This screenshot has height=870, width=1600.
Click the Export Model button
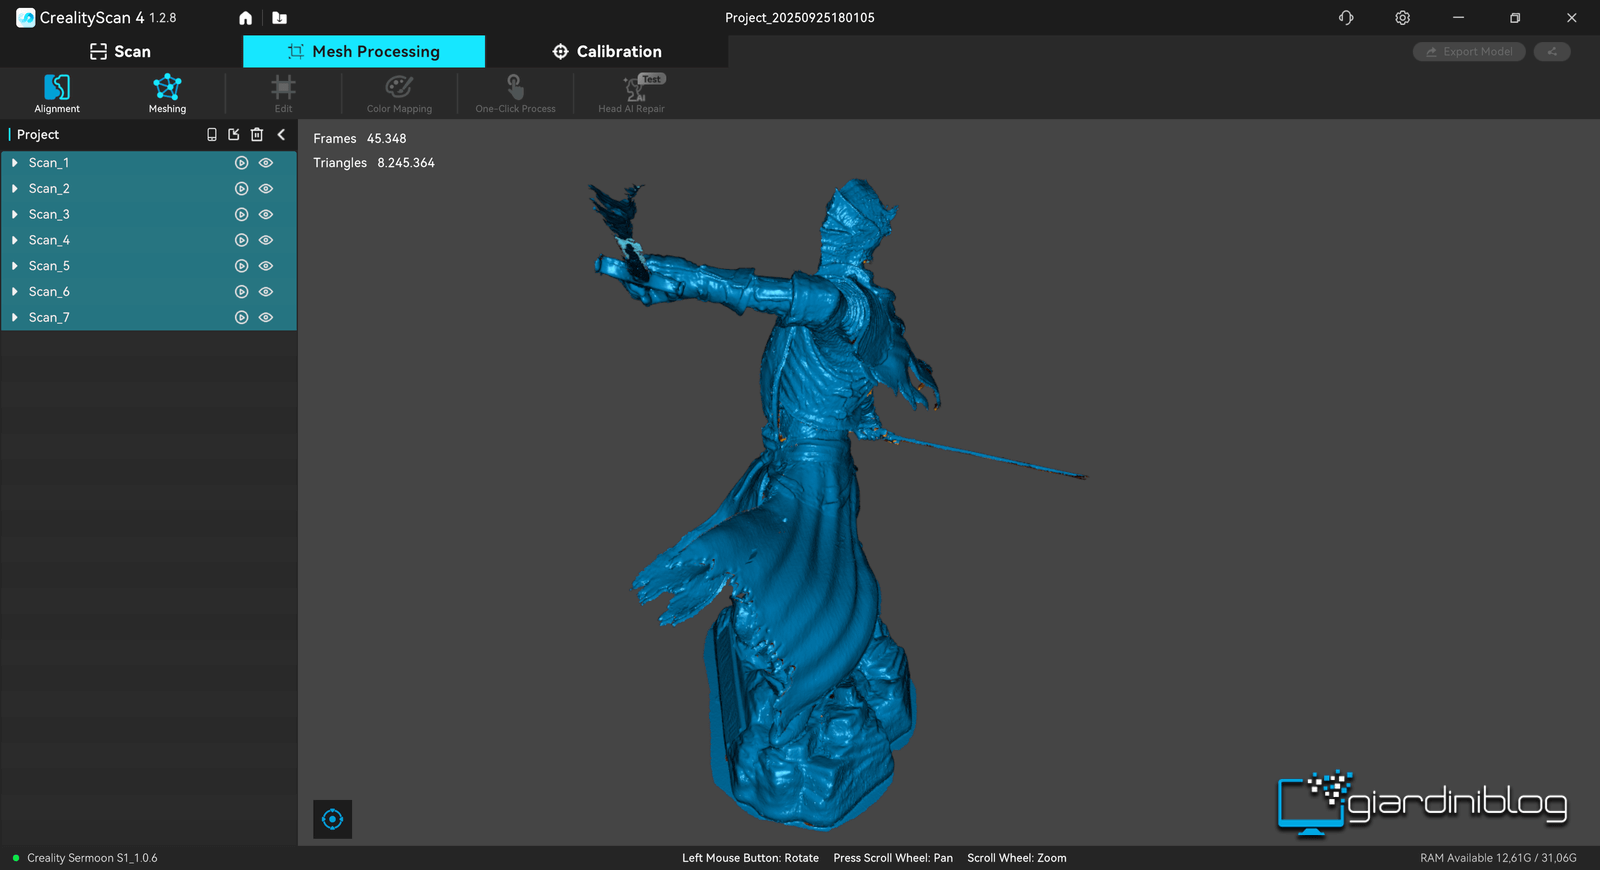tap(1468, 52)
